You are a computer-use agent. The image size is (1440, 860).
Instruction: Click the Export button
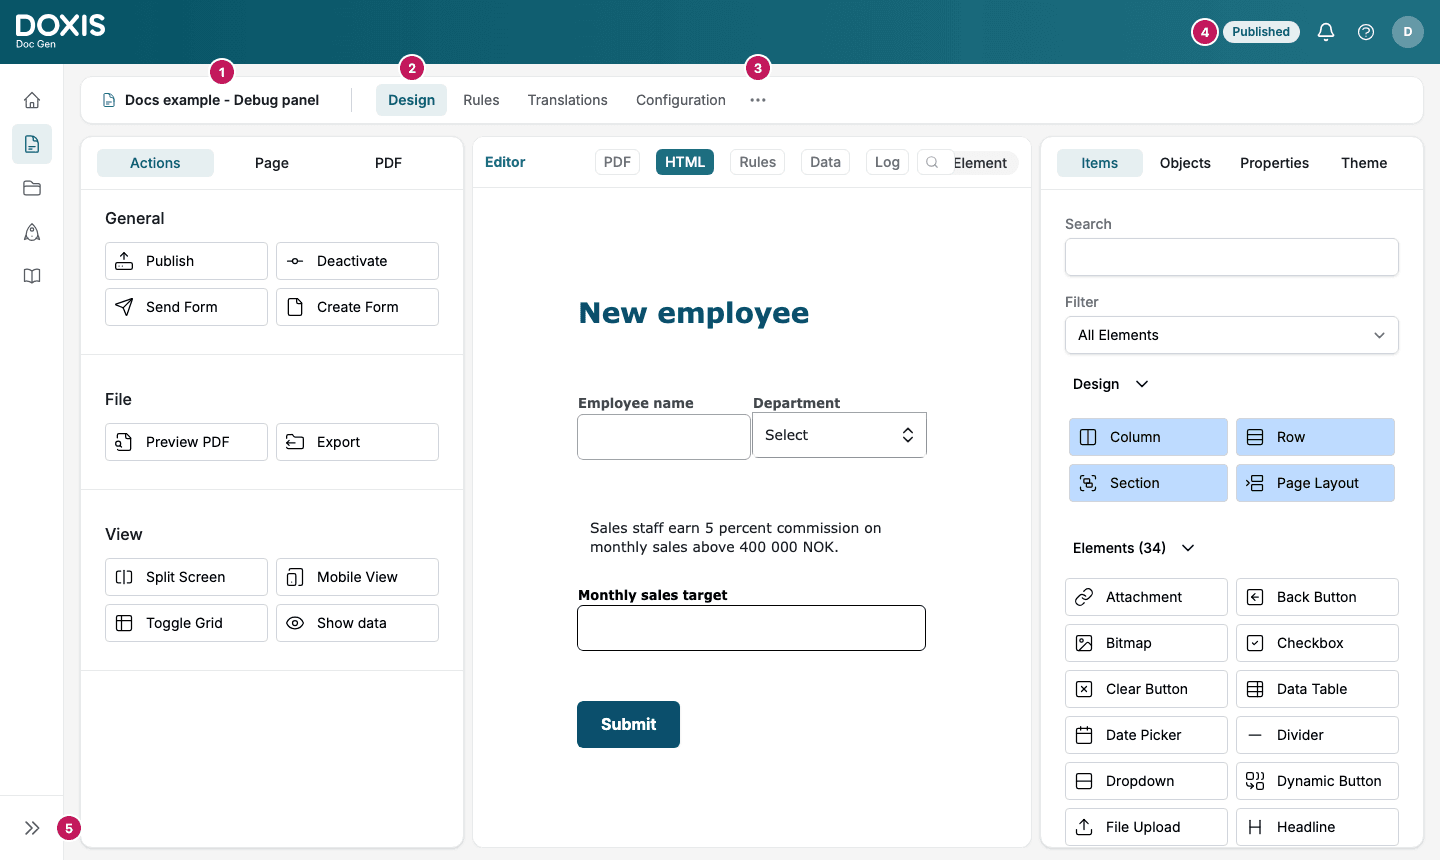[357, 442]
